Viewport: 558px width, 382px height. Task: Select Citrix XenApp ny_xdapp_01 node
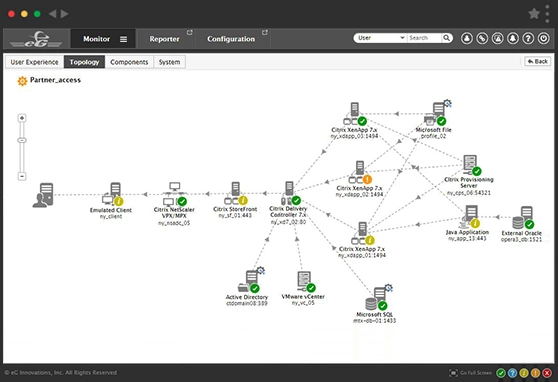[x=362, y=234]
